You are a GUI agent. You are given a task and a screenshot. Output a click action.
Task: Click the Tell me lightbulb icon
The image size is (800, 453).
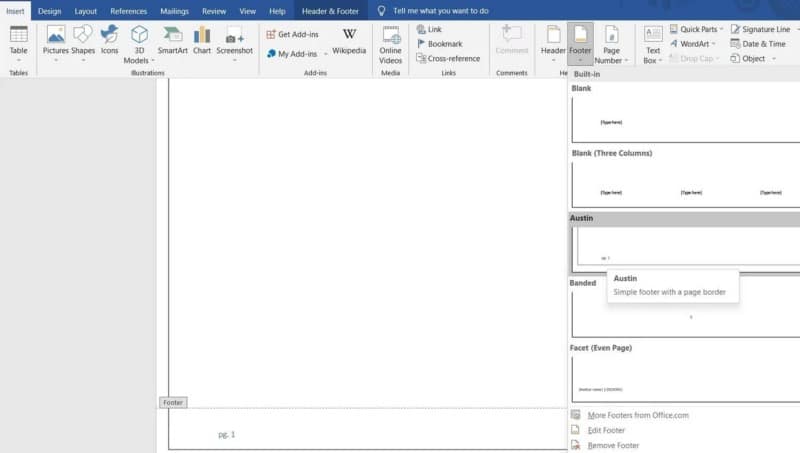click(381, 11)
